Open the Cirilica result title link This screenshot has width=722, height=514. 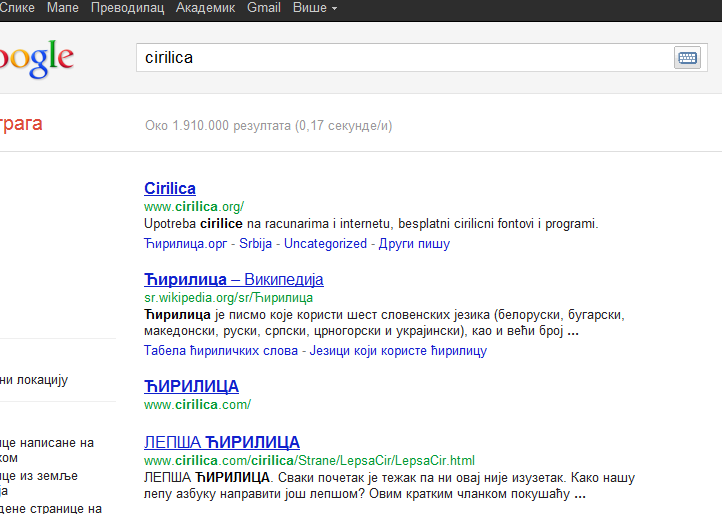170,188
